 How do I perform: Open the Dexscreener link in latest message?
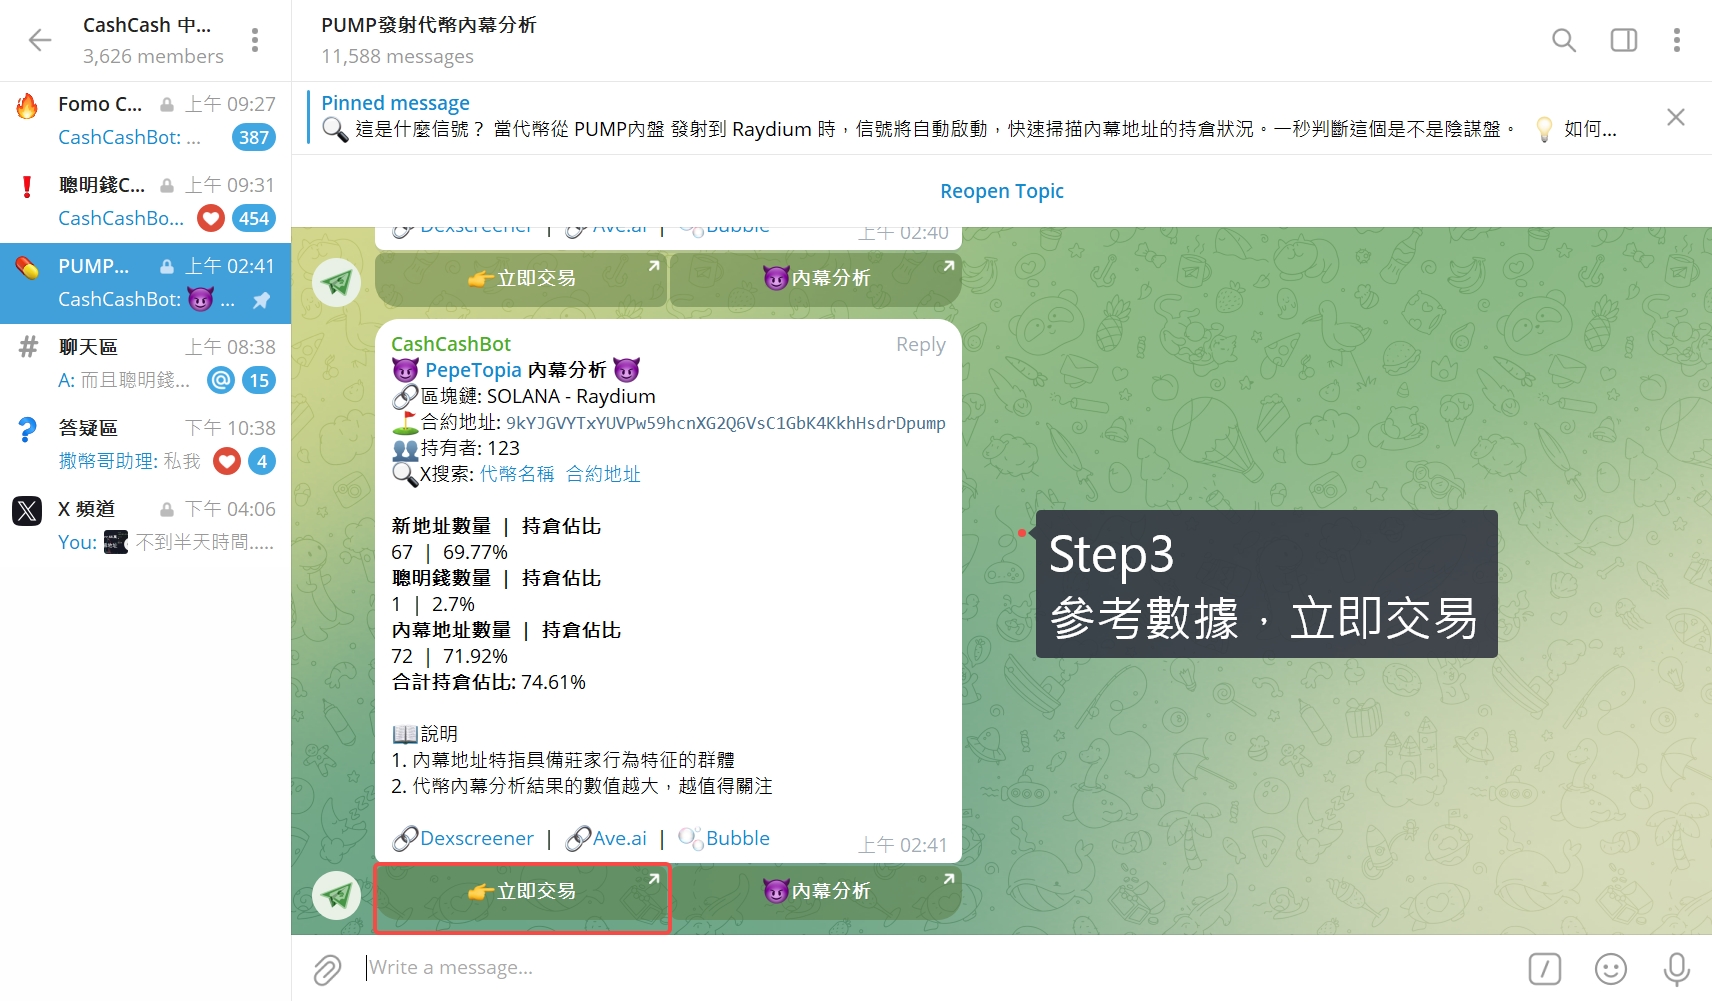(x=476, y=838)
